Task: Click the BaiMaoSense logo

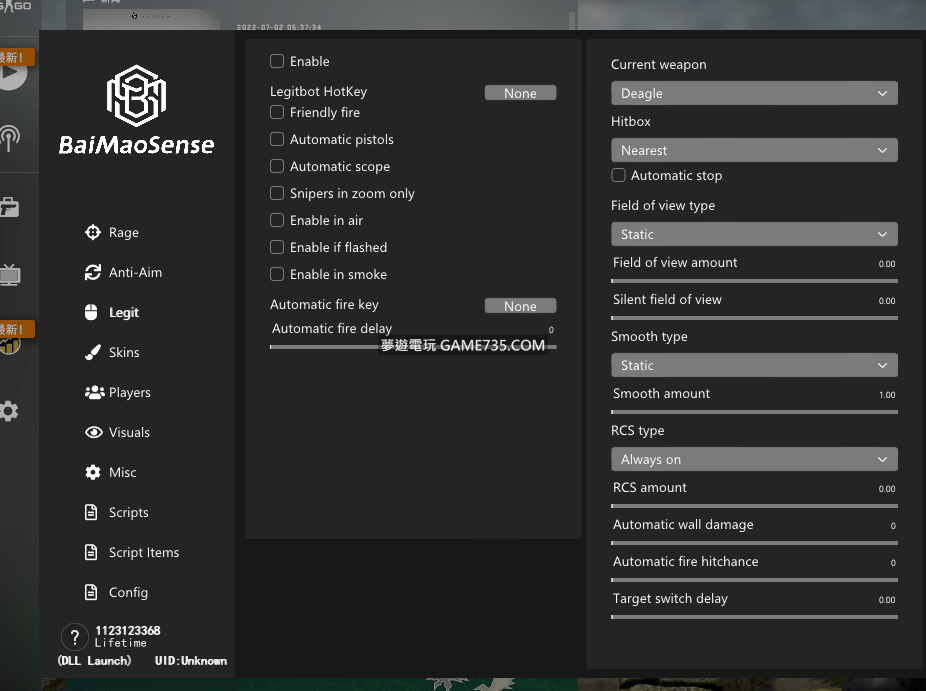Action: coord(136,110)
